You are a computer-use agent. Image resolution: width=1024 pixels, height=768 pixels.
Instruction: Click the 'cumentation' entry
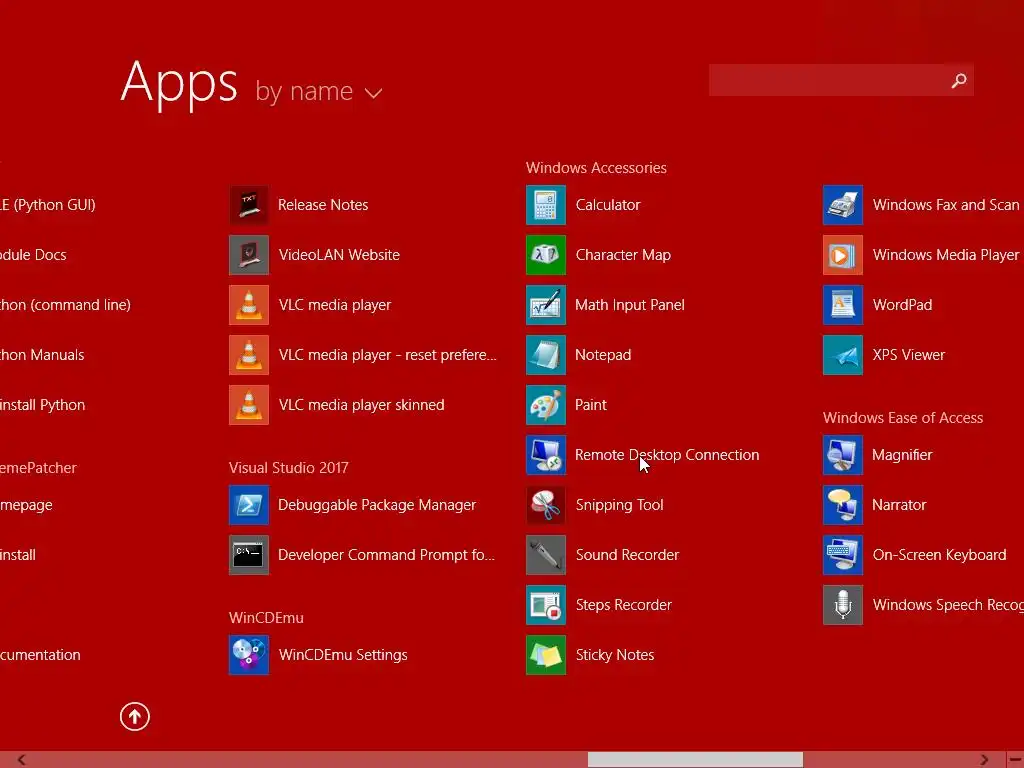pyautogui.click(x=40, y=655)
